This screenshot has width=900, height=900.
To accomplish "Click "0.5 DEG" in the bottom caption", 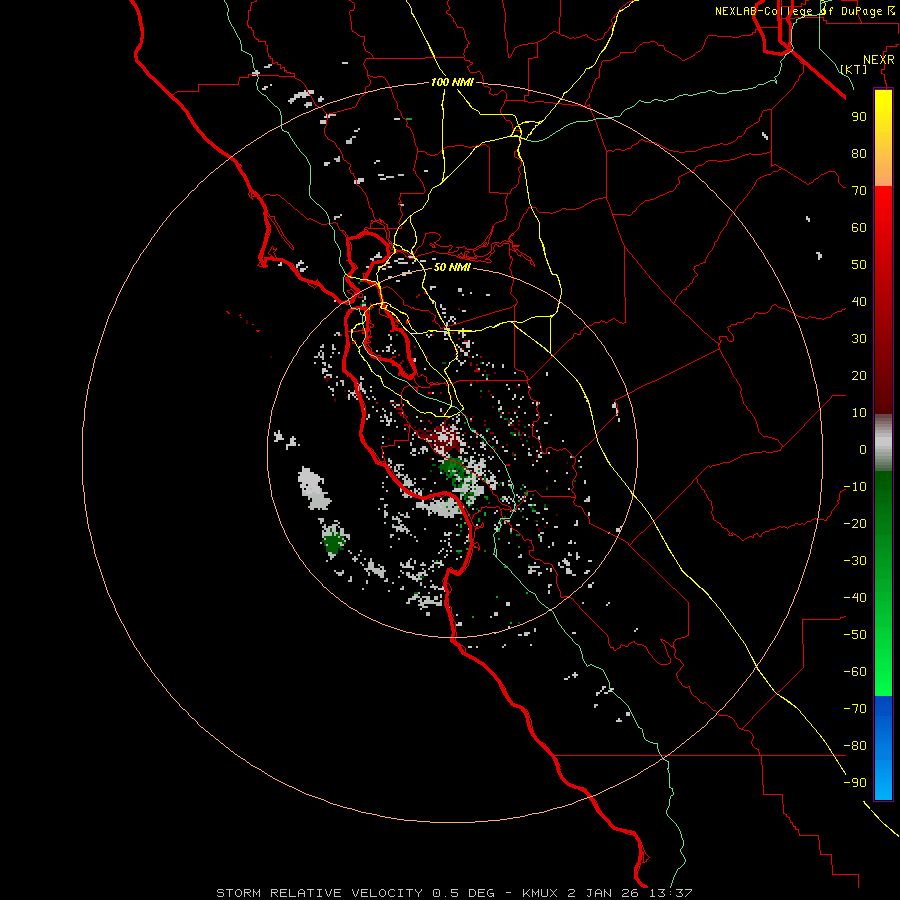I will pyautogui.click(x=463, y=893).
